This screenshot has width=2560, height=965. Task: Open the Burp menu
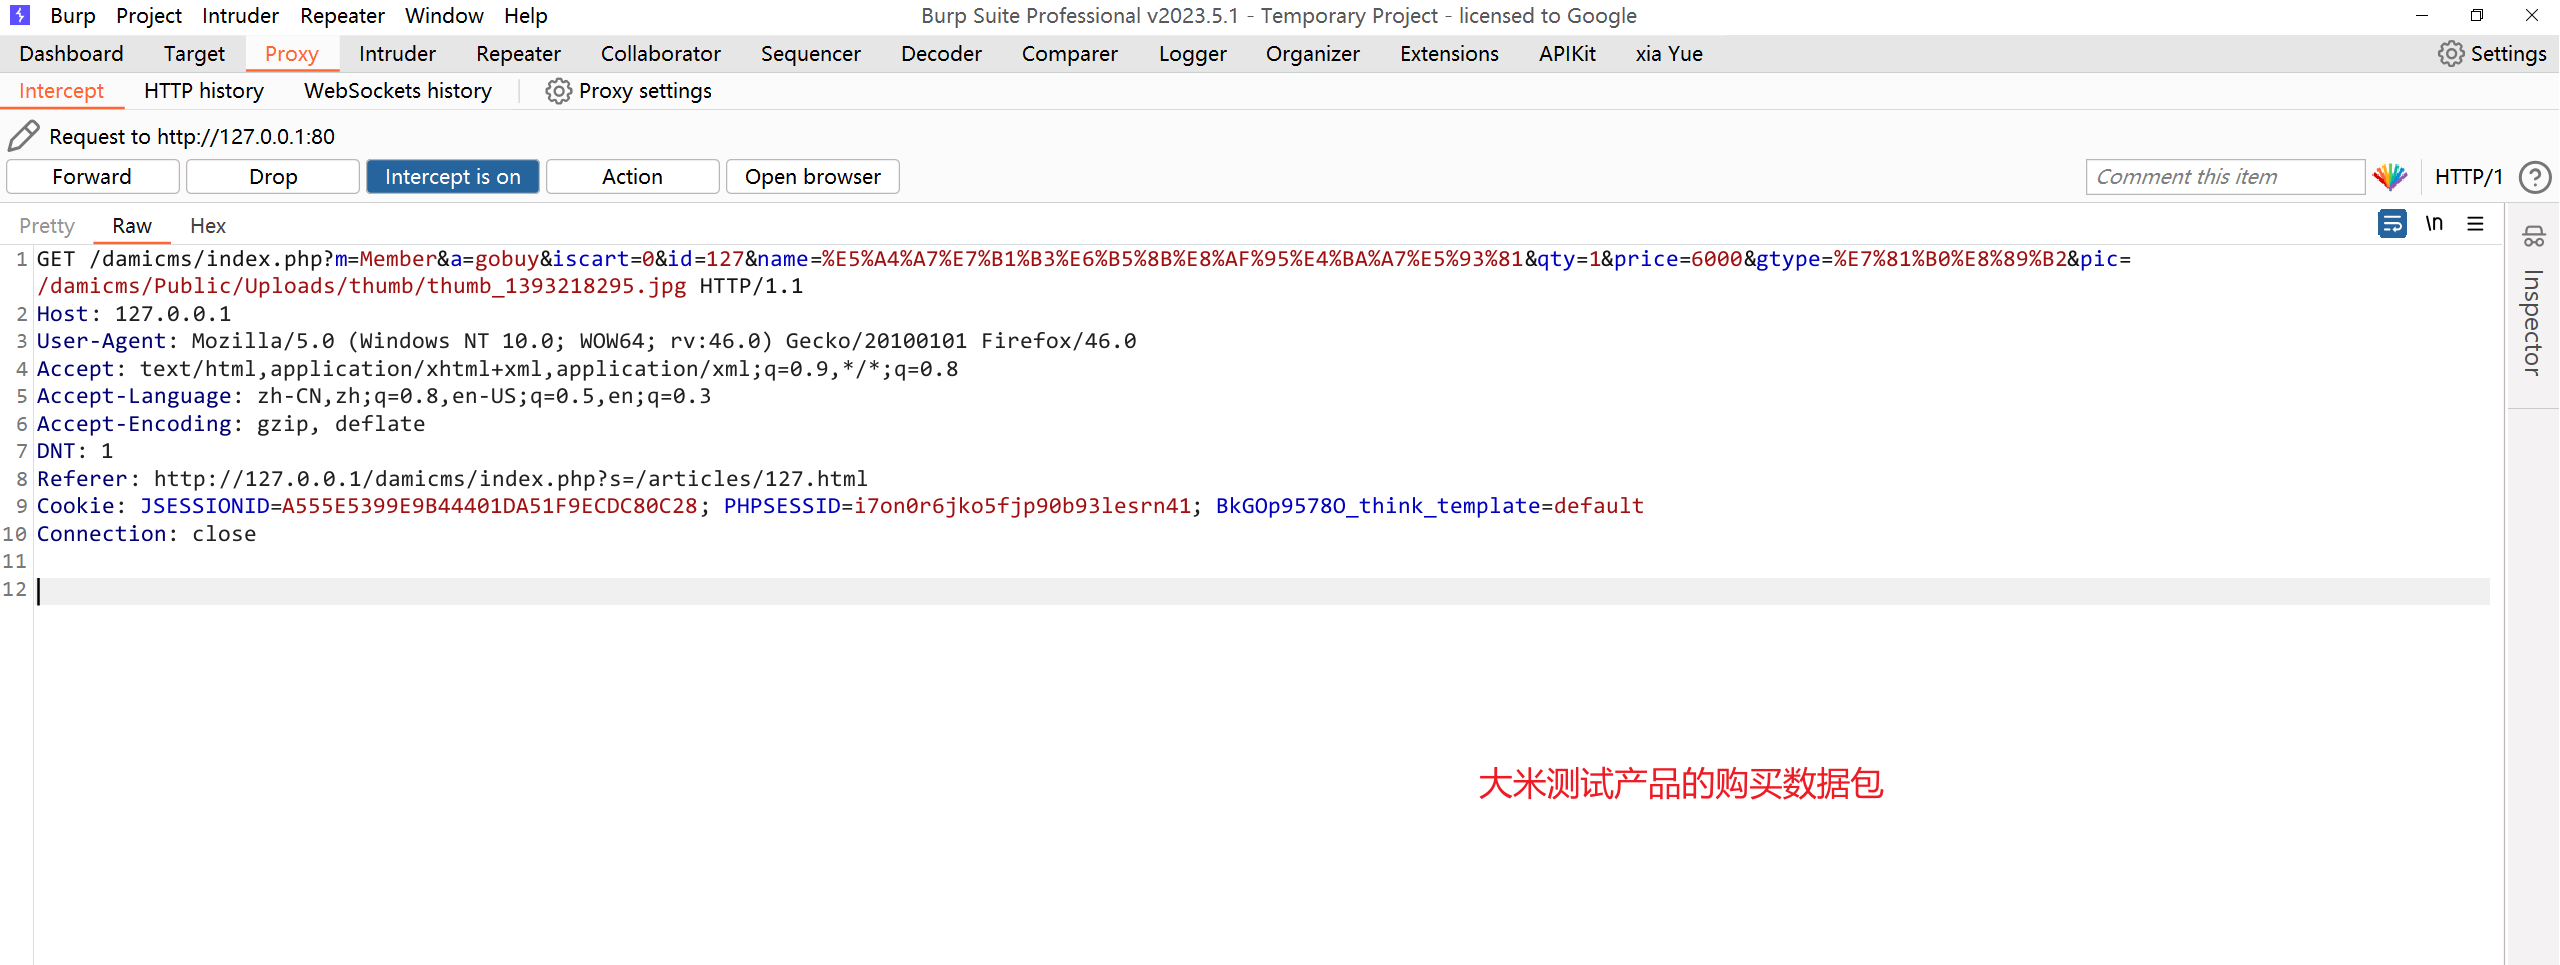click(73, 16)
